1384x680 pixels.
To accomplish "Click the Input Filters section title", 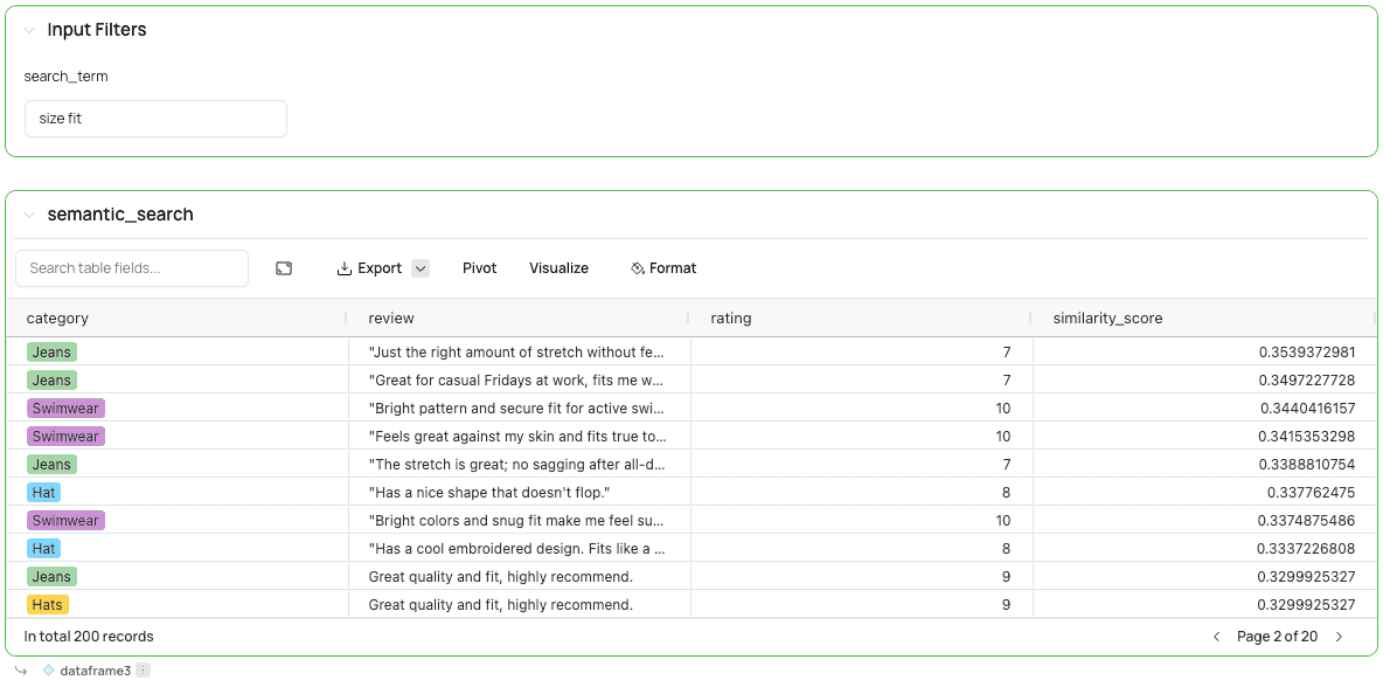I will coord(97,30).
